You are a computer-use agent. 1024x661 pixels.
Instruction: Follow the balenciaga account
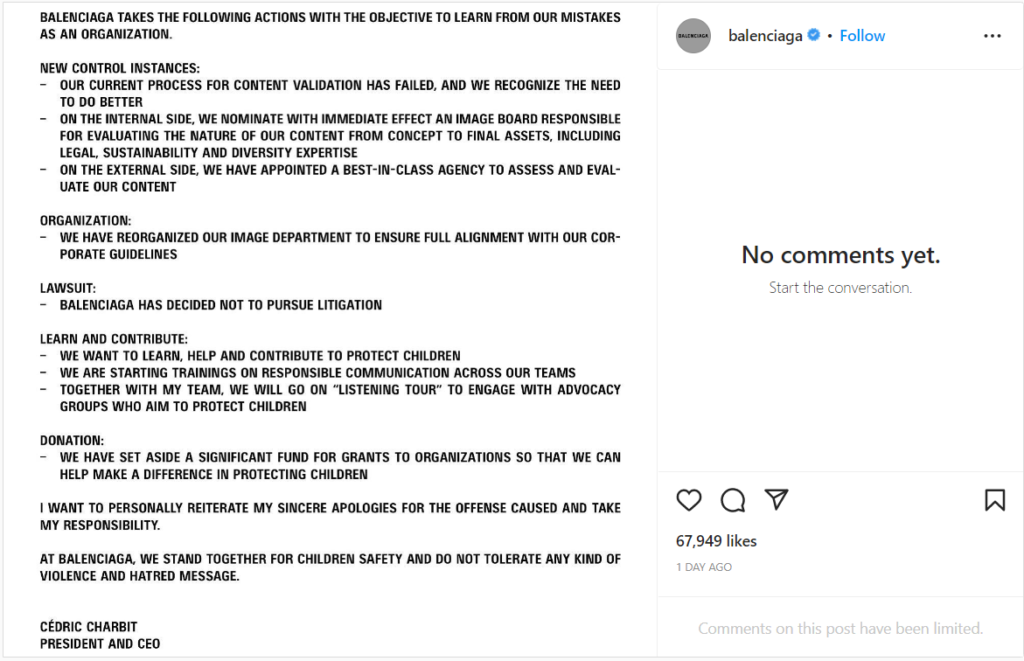tap(862, 36)
